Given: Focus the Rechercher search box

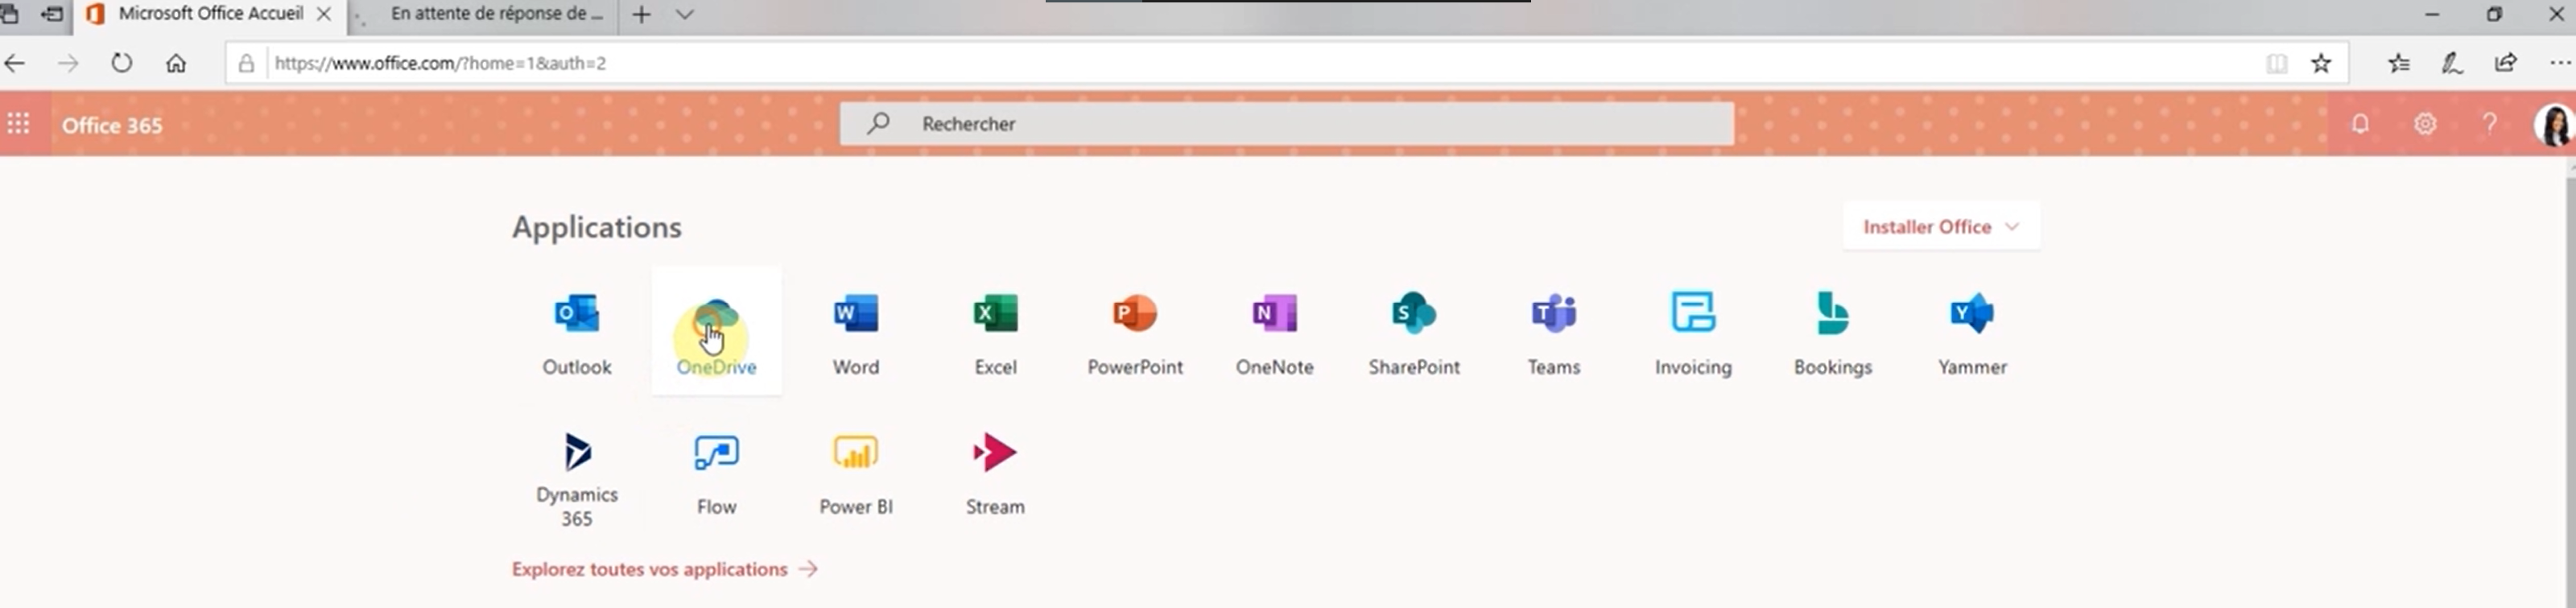Looking at the screenshot, I should [1287, 124].
